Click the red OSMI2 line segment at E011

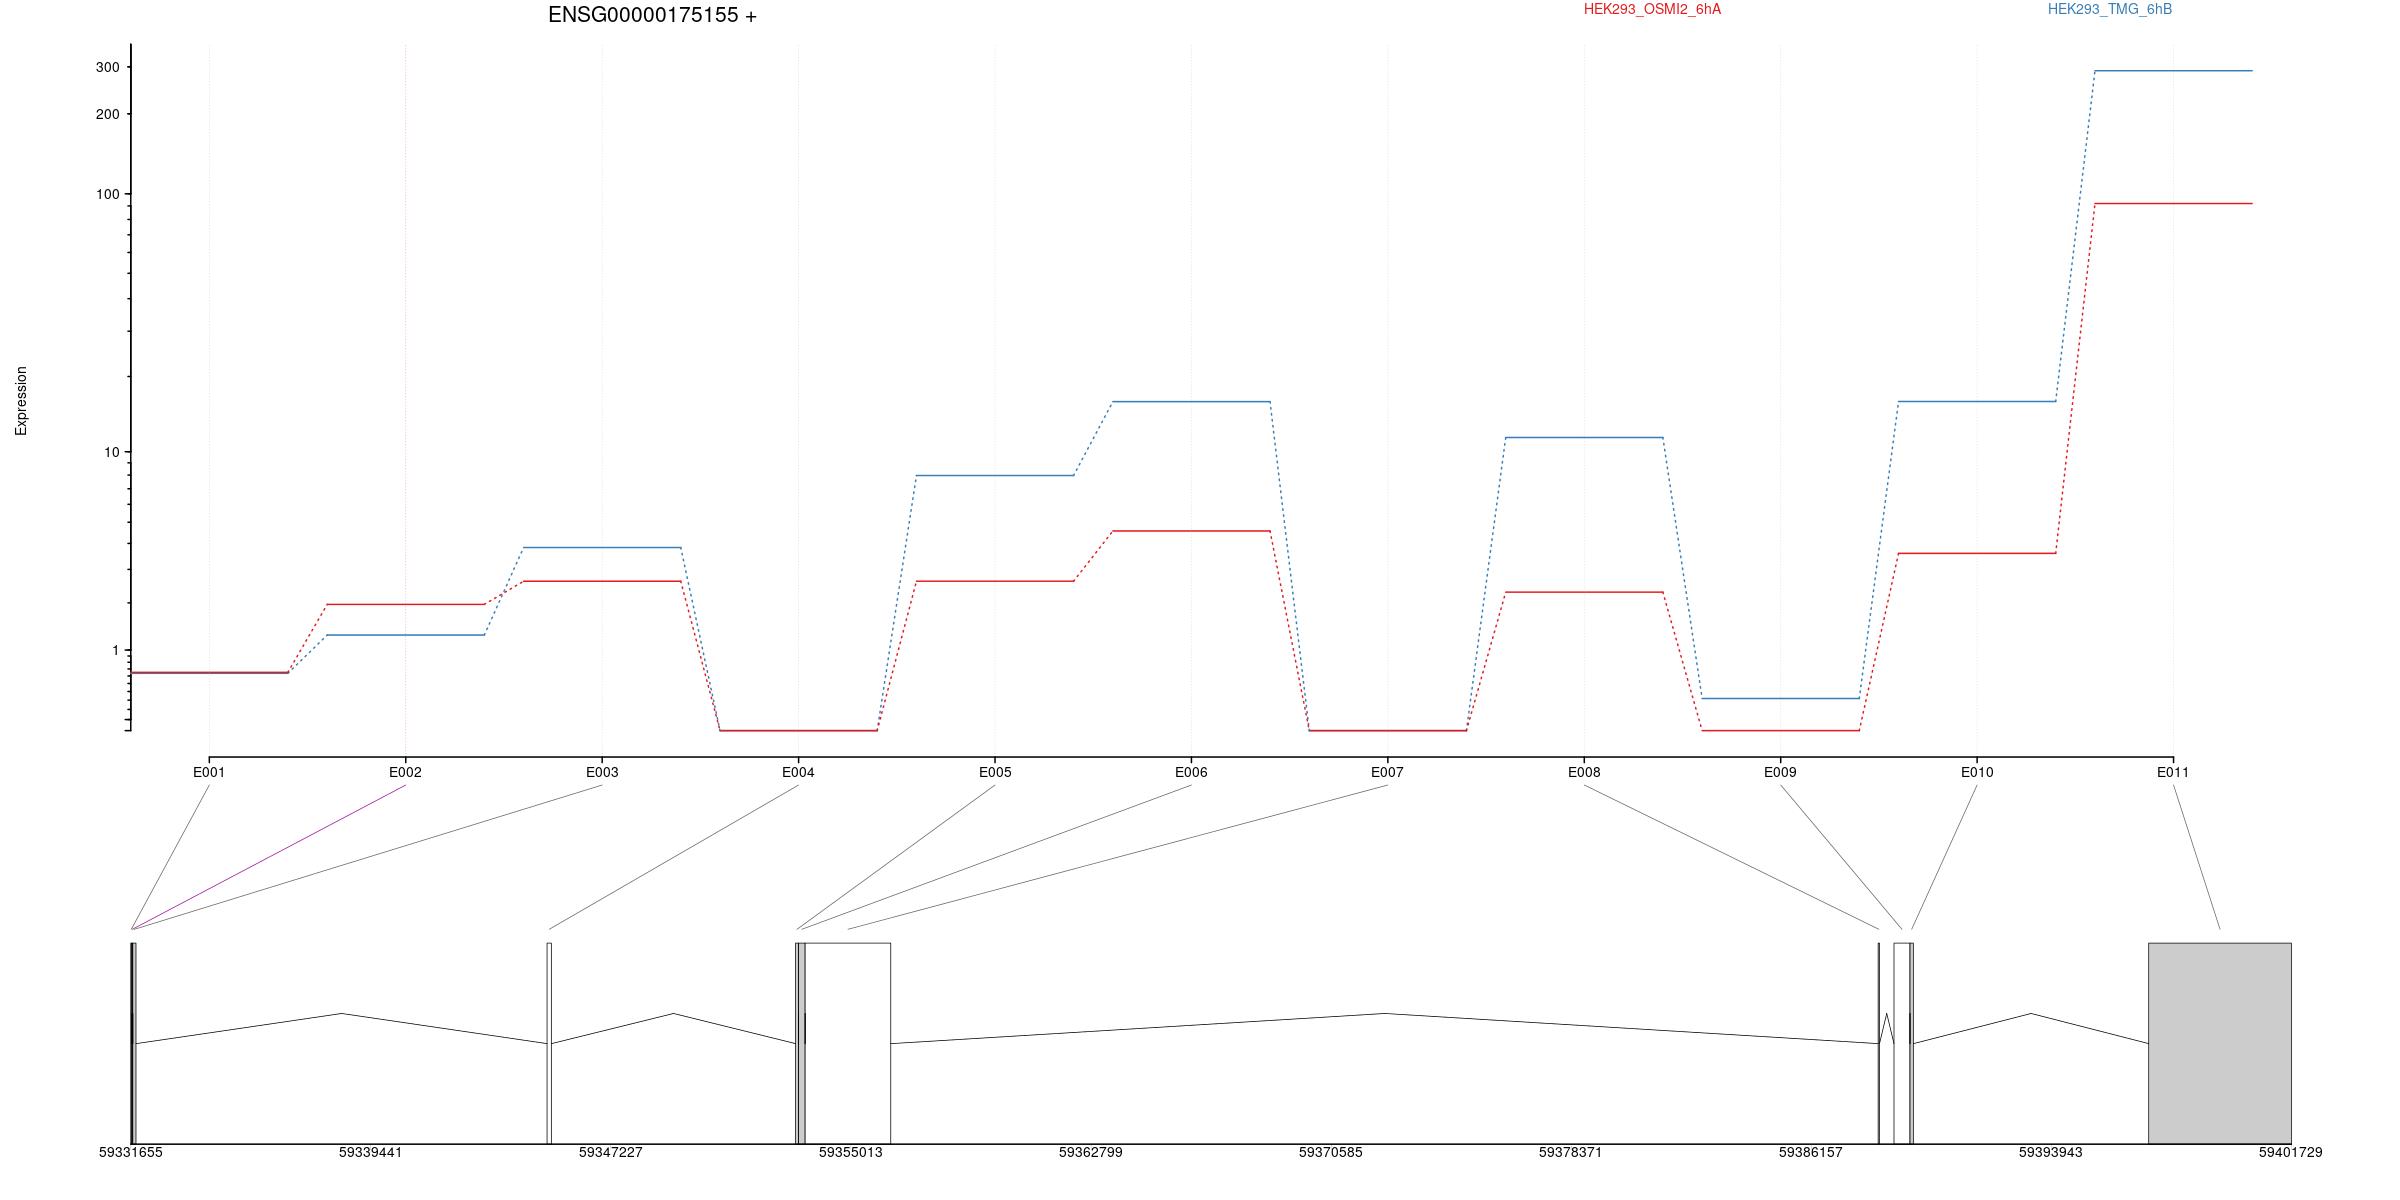(x=2173, y=204)
